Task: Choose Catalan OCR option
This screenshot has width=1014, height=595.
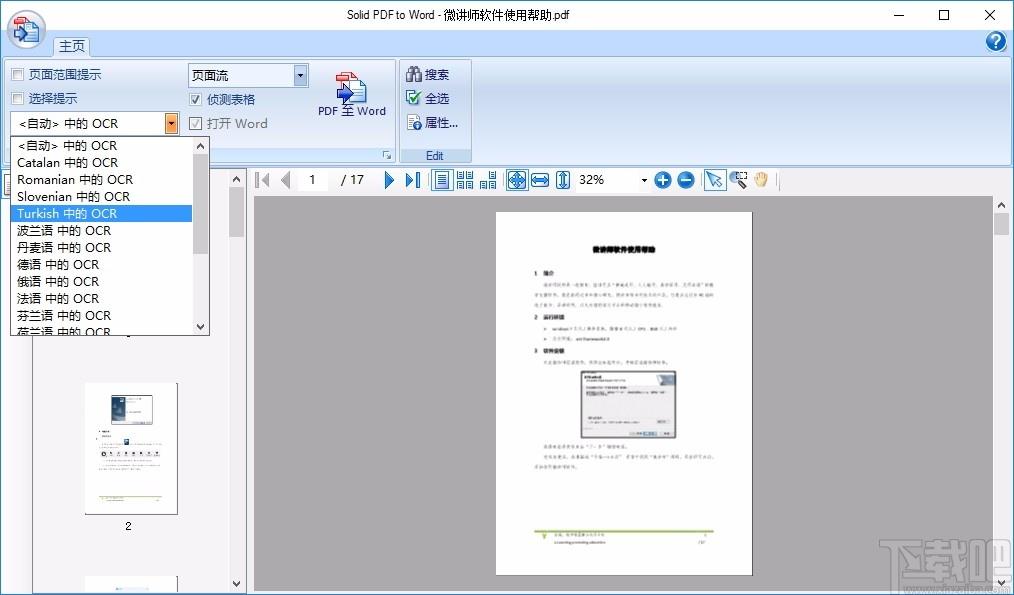Action: click(x=102, y=162)
